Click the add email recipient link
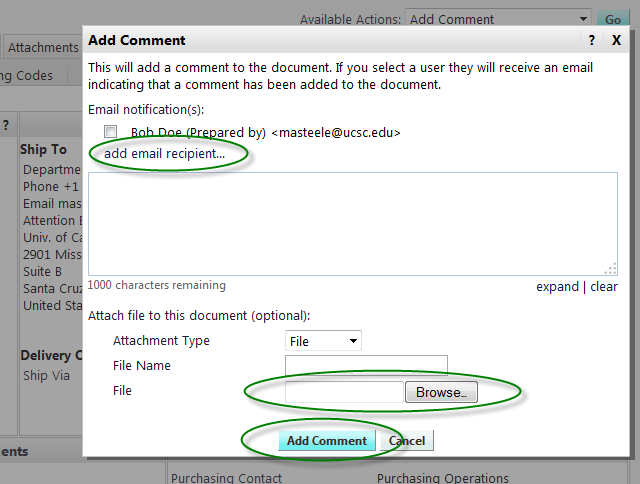Image resolution: width=640 pixels, height=484 pixels. [x=164, y=153]
